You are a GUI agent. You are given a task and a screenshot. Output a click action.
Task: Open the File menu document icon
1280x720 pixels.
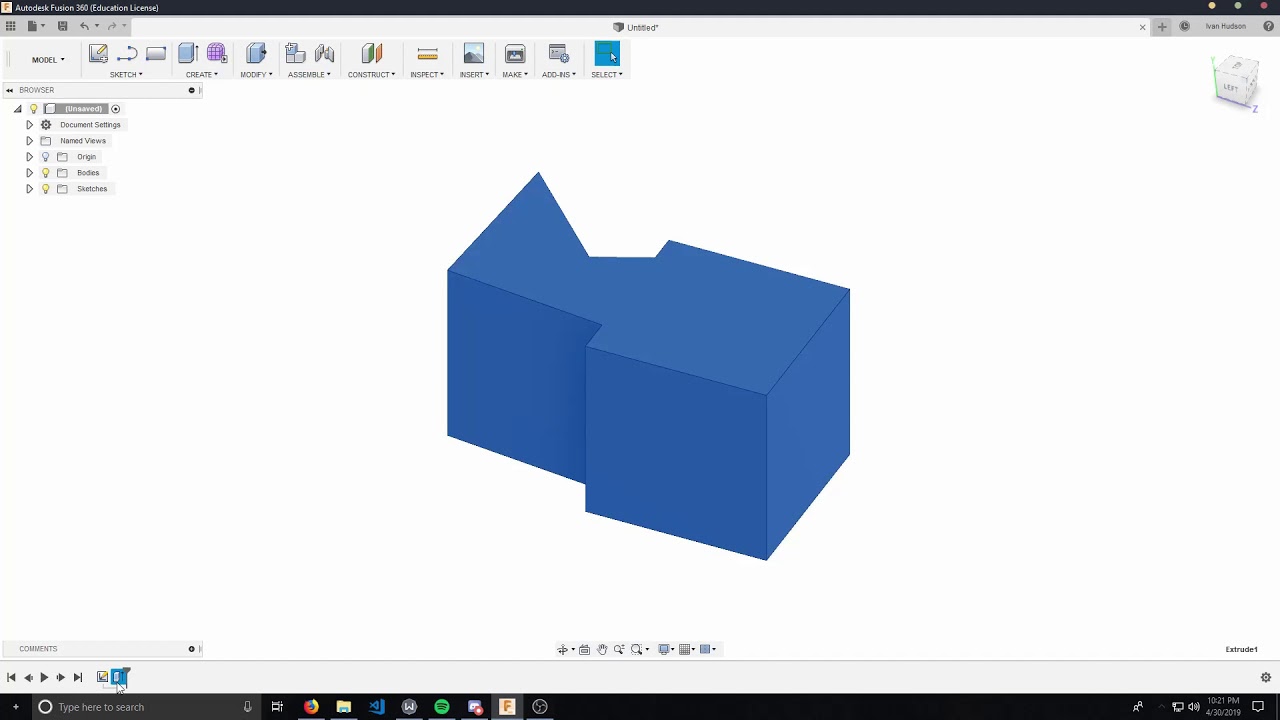[x=33, y=26]
